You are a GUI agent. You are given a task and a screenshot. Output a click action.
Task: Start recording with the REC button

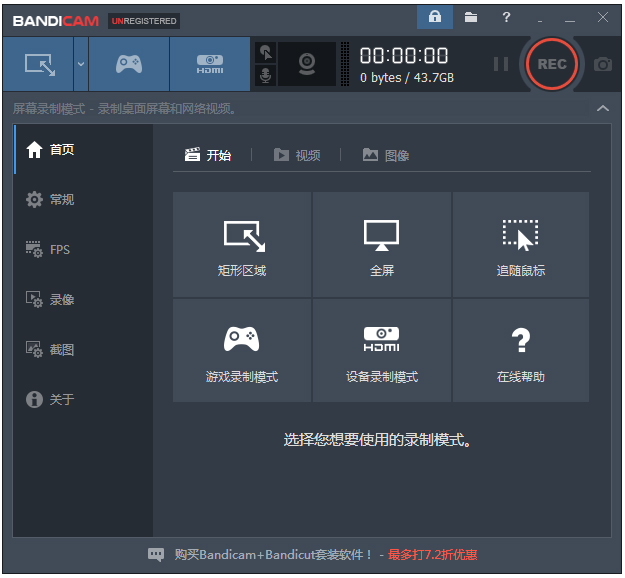(552, 64)
